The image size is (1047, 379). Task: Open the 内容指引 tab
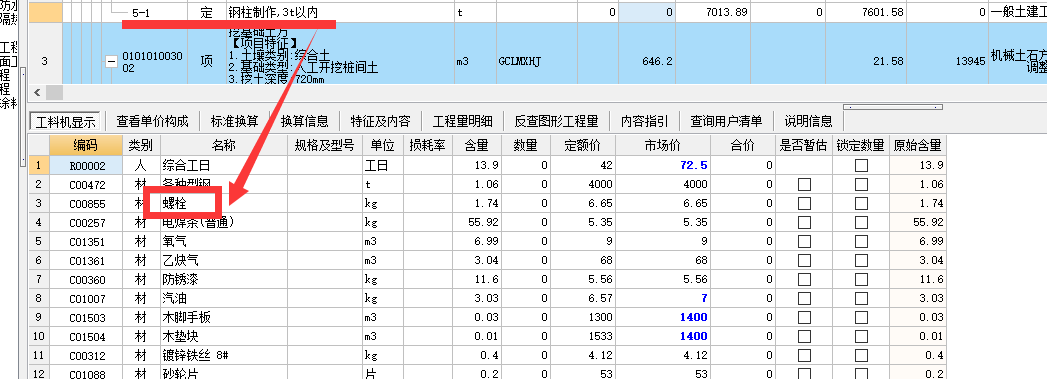(x=644, y=121)
